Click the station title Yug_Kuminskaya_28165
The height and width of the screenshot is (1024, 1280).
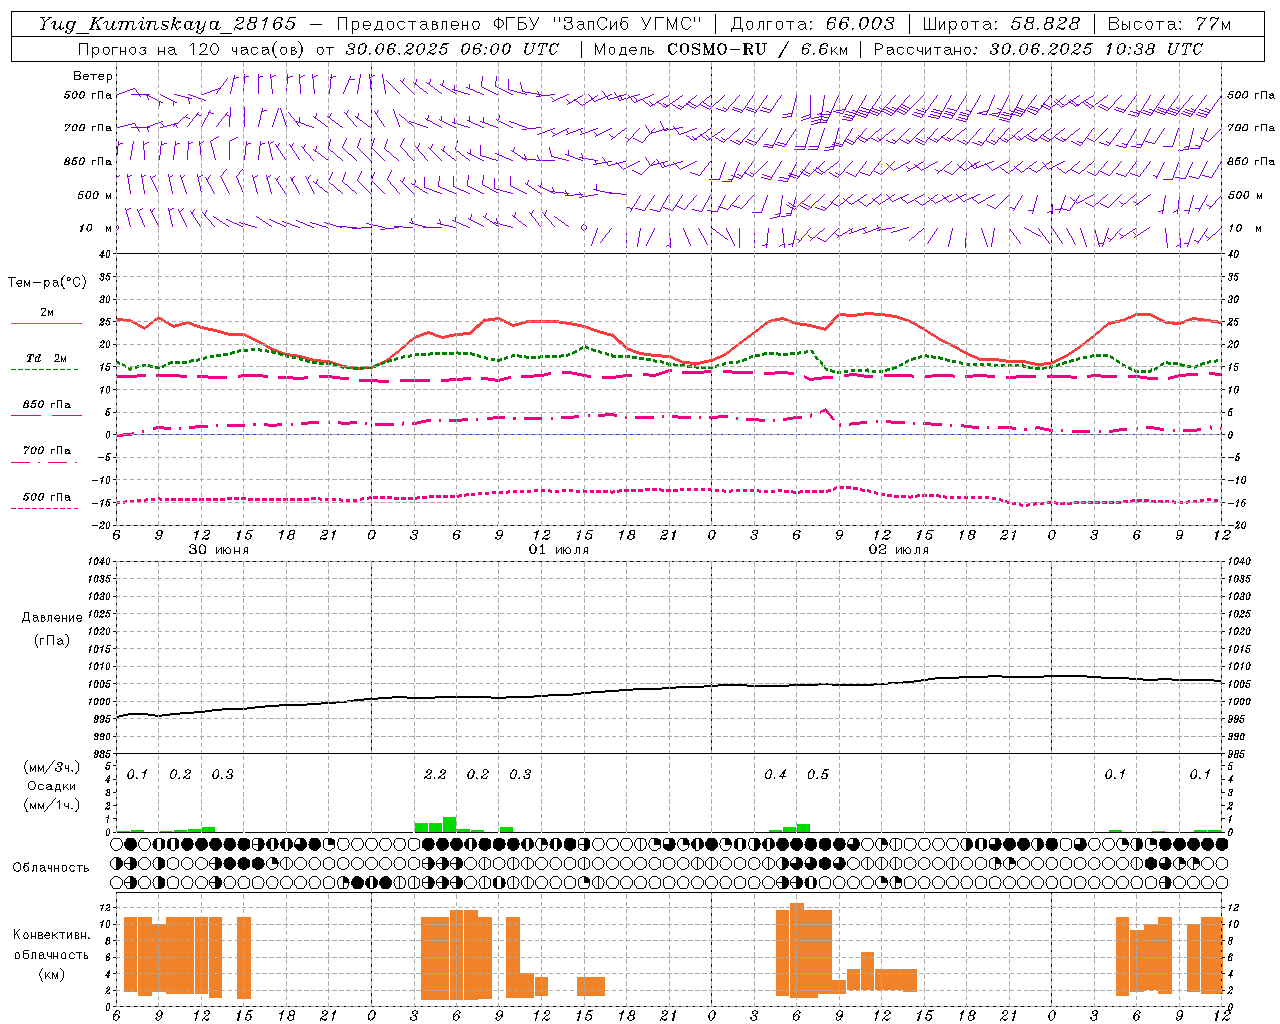[x=168, y=24]
